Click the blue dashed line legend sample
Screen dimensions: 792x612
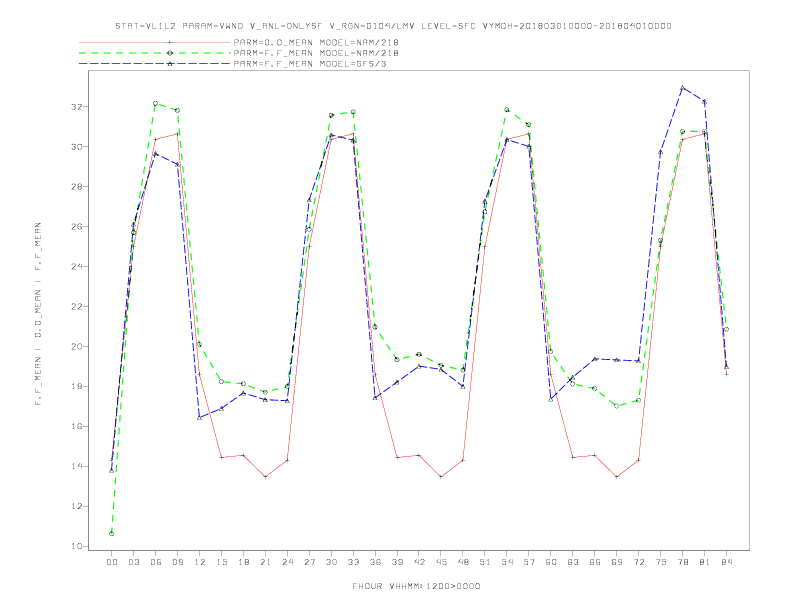pos(155,64)
